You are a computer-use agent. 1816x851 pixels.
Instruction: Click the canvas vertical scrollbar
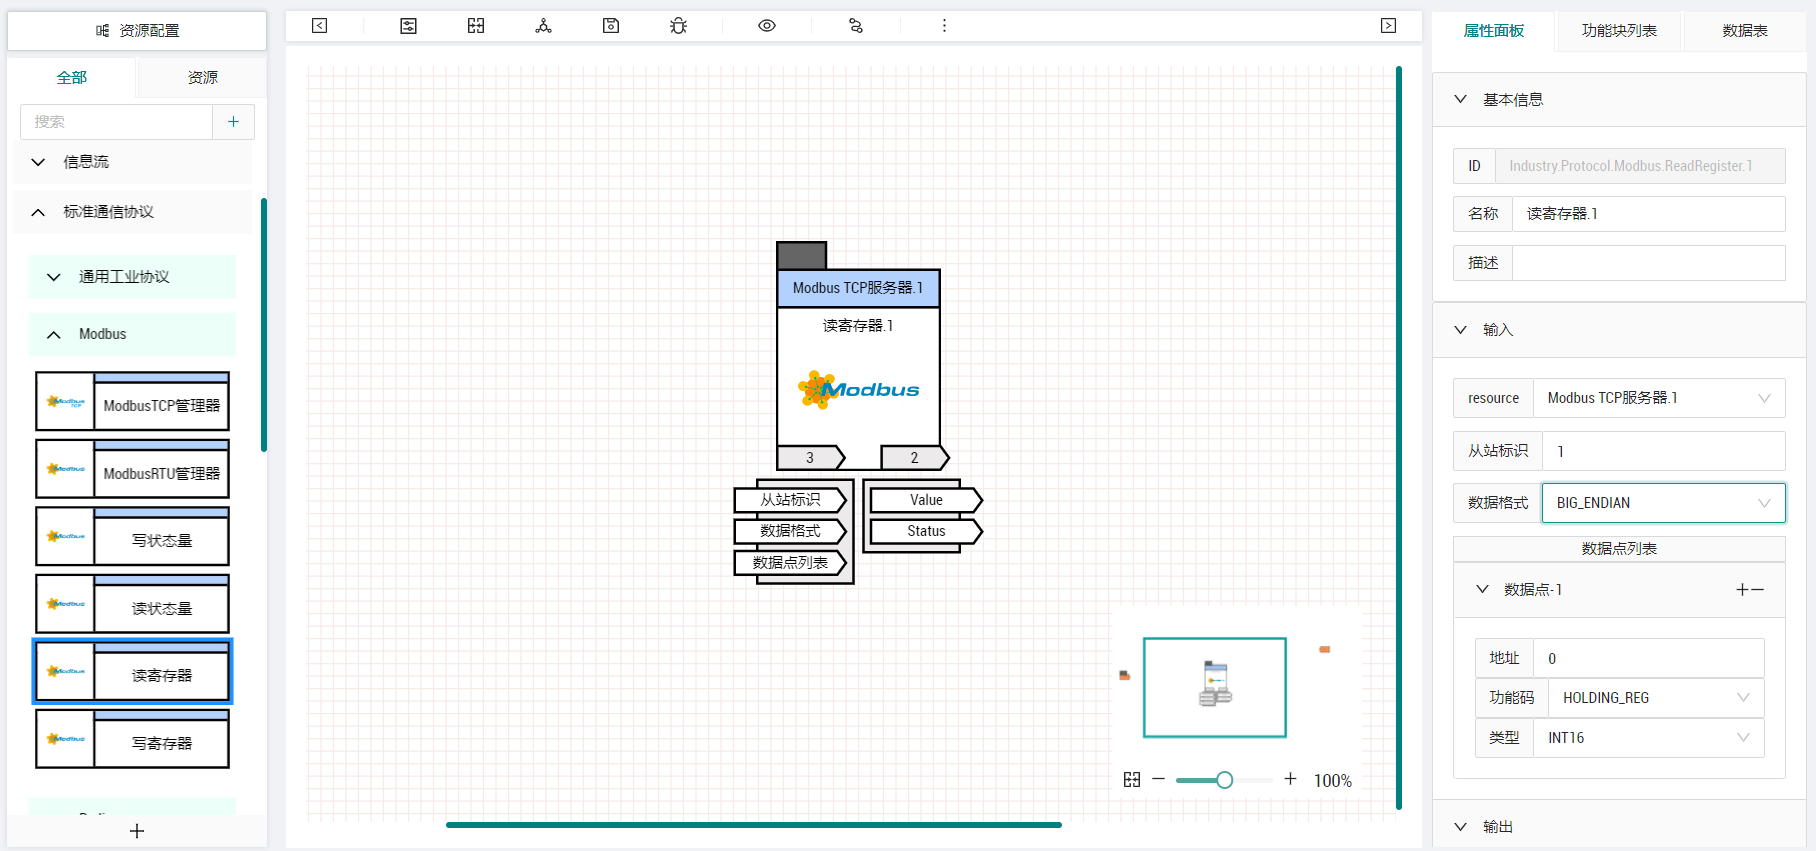(x=1399, y=437)
